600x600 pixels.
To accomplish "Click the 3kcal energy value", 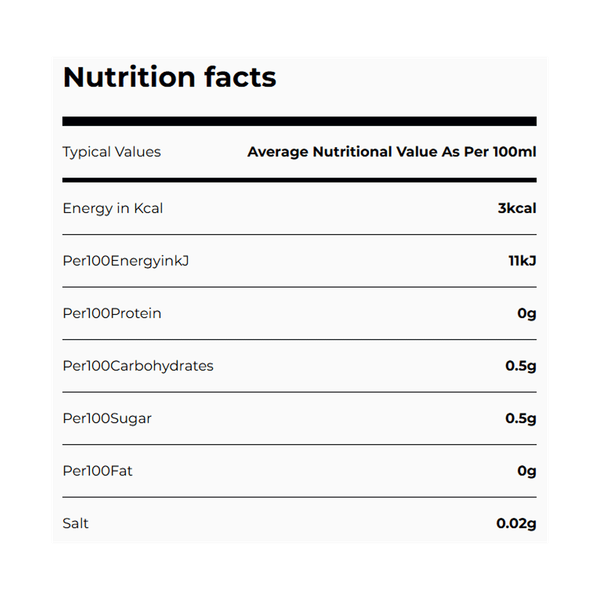I will click(x=516, y=208).
